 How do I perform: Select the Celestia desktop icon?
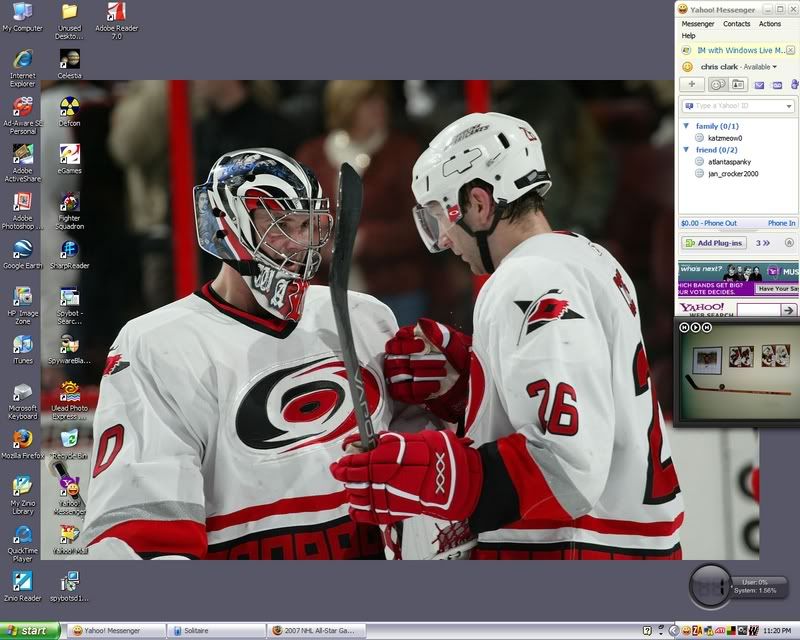[69, 60]
